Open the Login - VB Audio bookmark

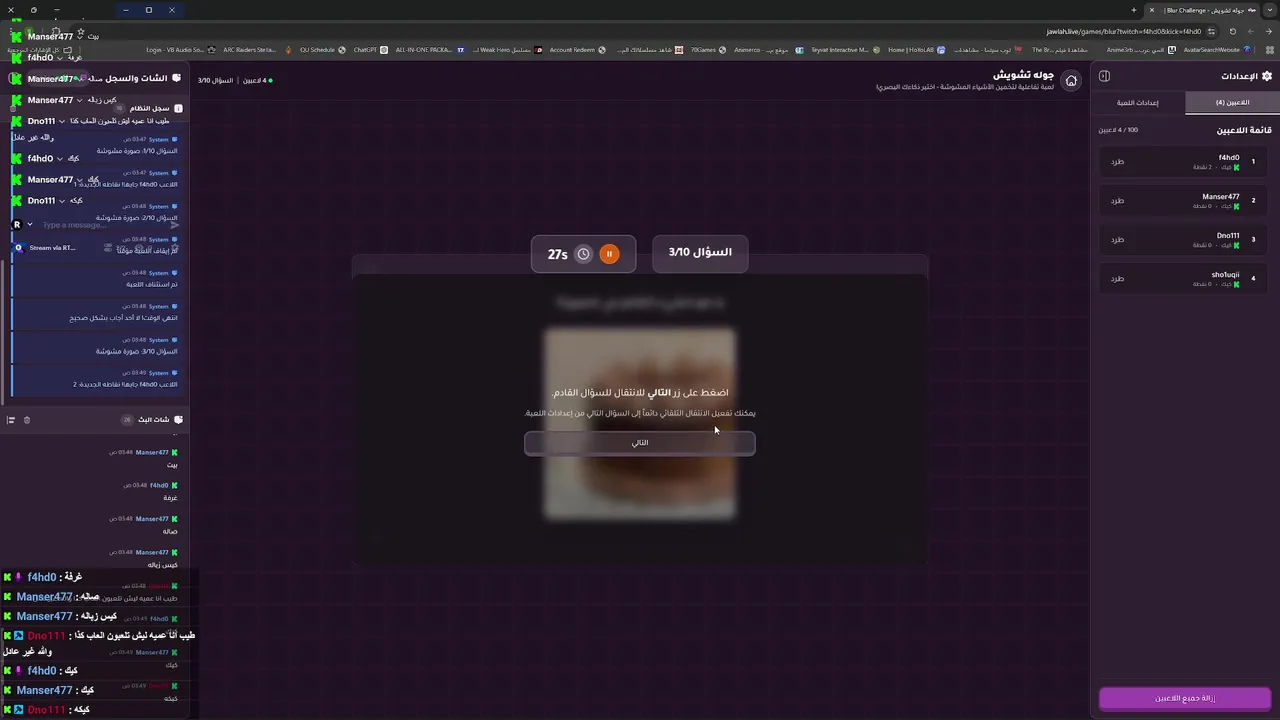pyautogui.click(x=180, y=49)
